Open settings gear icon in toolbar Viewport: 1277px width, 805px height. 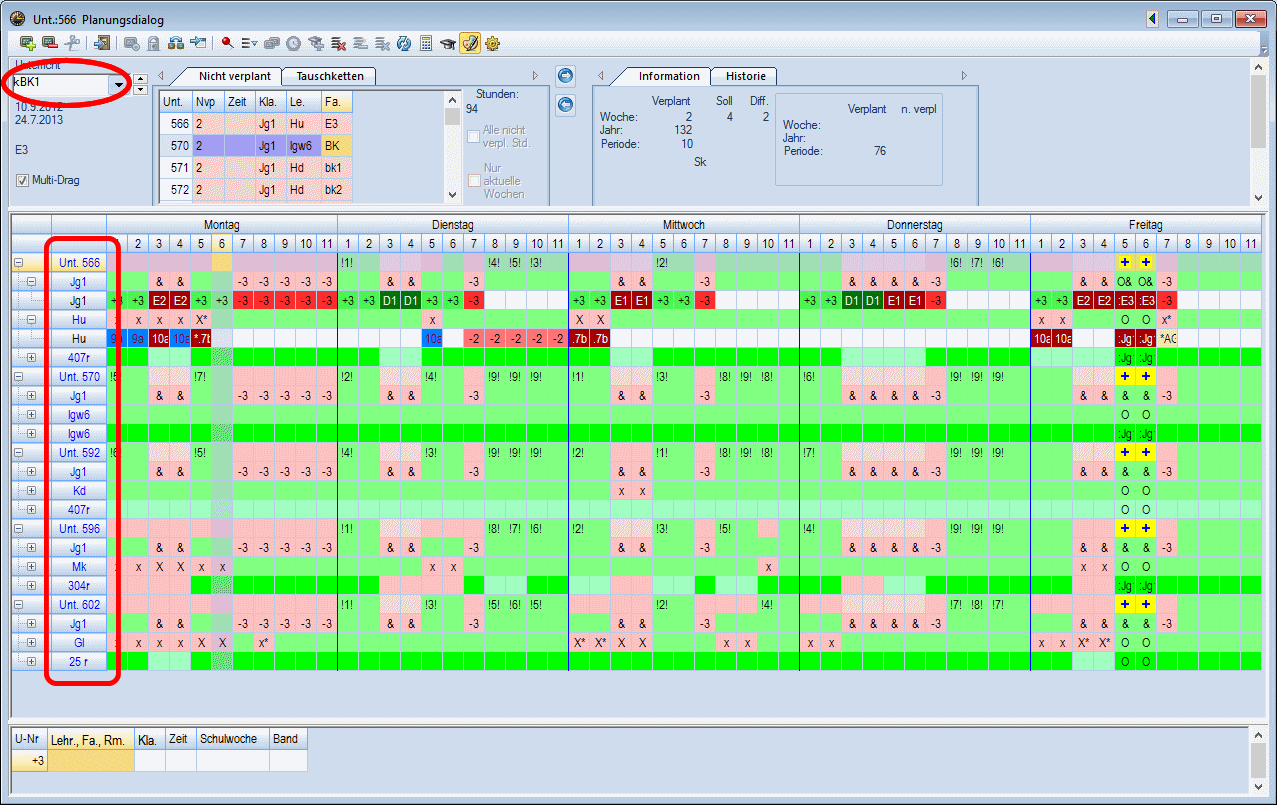(492, 43)
